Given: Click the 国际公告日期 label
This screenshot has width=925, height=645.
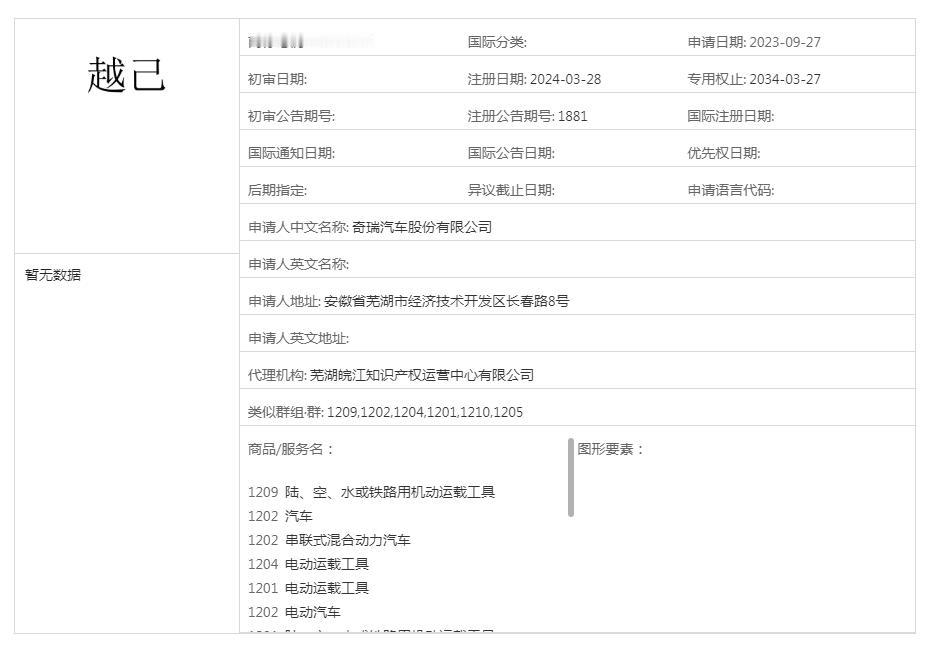Looking at the screenshot, I should (511, 153).
